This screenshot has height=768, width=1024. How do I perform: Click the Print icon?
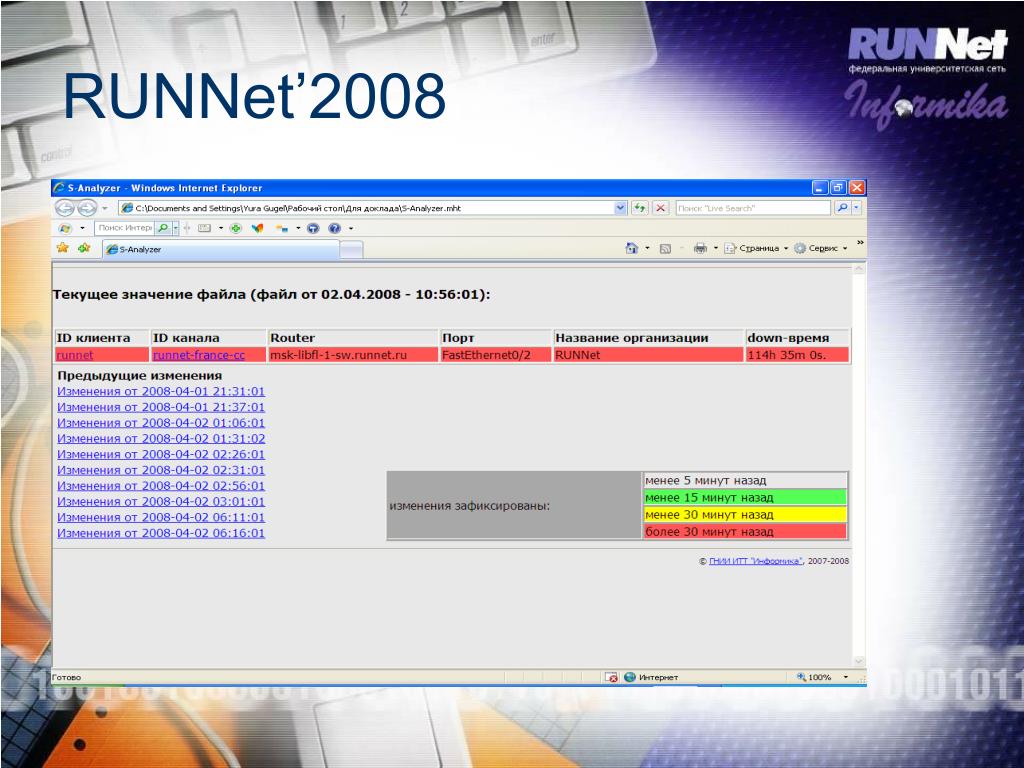700,248
